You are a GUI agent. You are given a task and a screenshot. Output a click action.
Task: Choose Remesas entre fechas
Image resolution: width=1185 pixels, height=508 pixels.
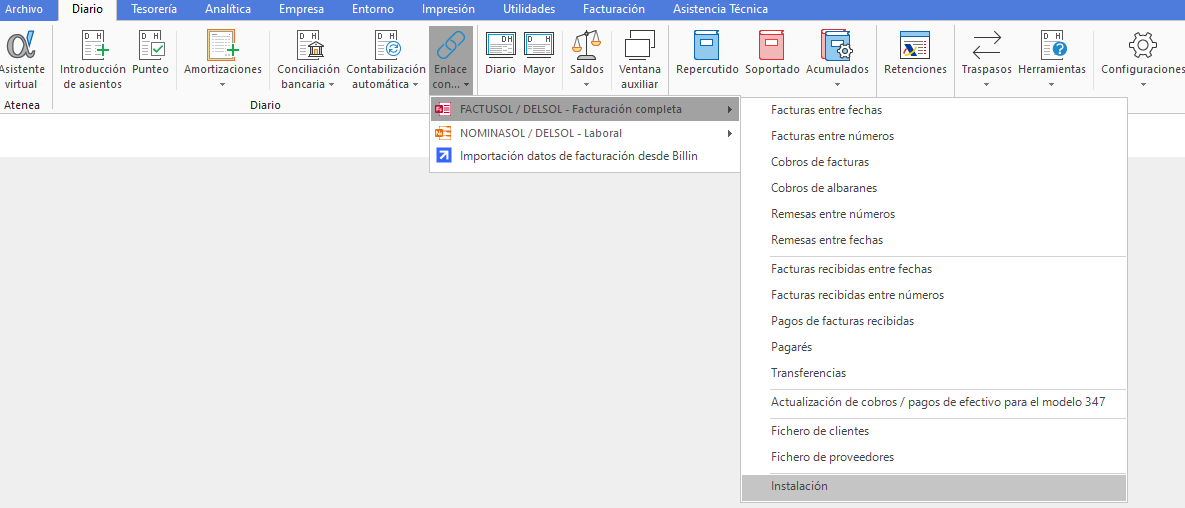tap(934, 240)
